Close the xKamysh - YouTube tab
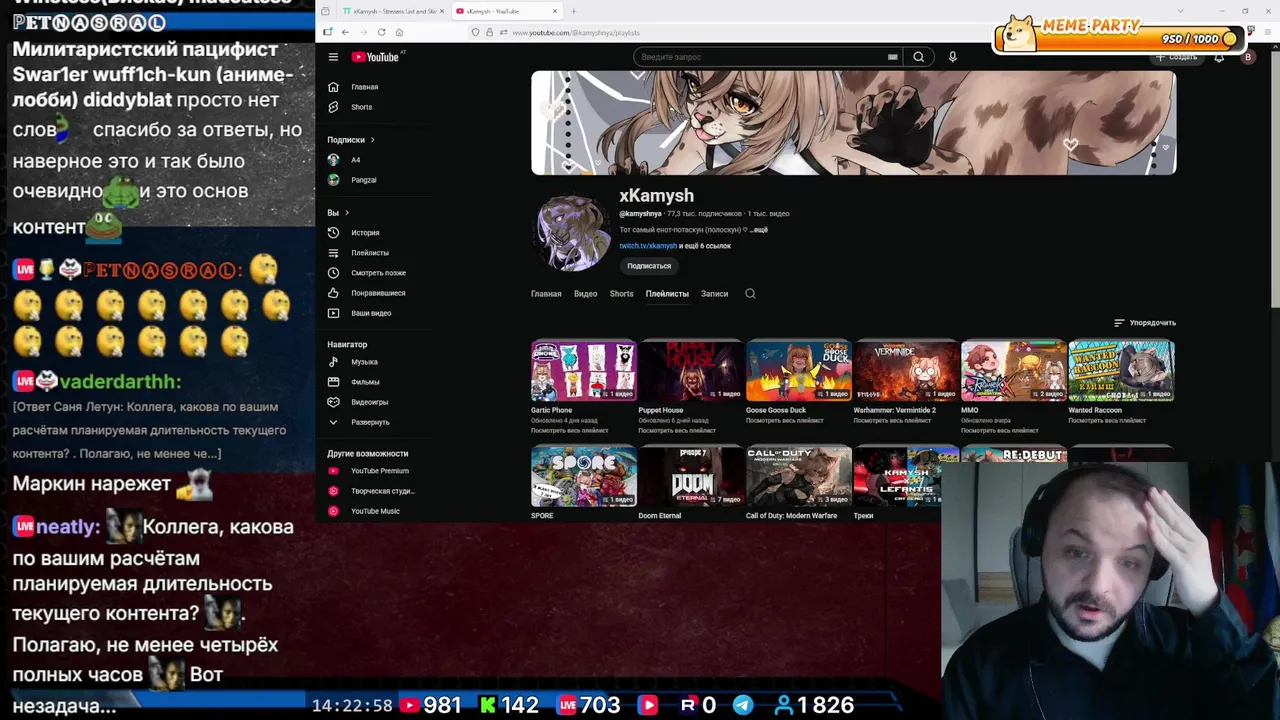 tap(555, 11)
